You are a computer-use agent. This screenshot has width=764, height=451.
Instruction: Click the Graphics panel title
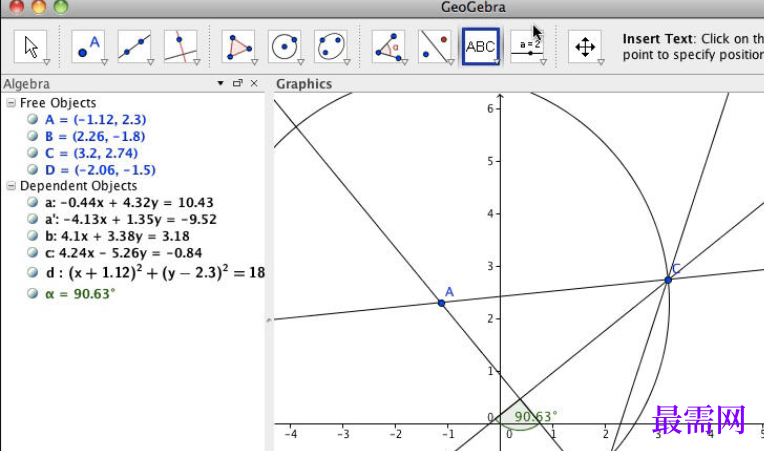304,84
